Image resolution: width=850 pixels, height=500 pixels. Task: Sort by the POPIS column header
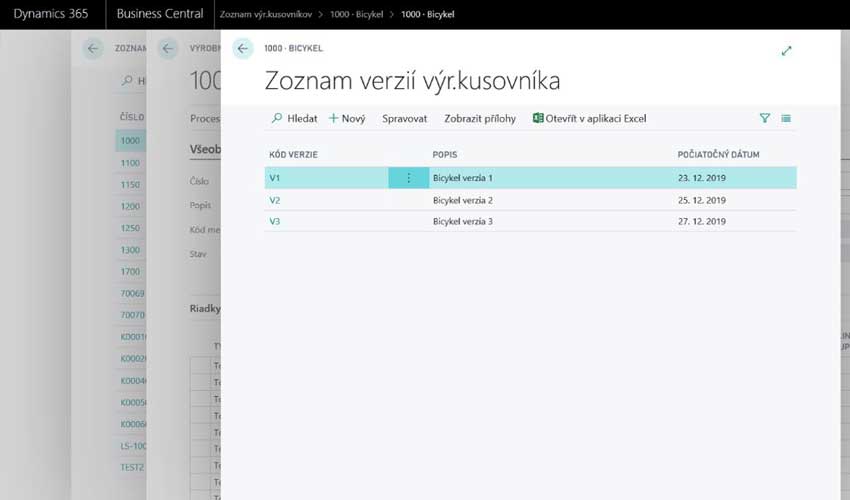tap(445, 155)
